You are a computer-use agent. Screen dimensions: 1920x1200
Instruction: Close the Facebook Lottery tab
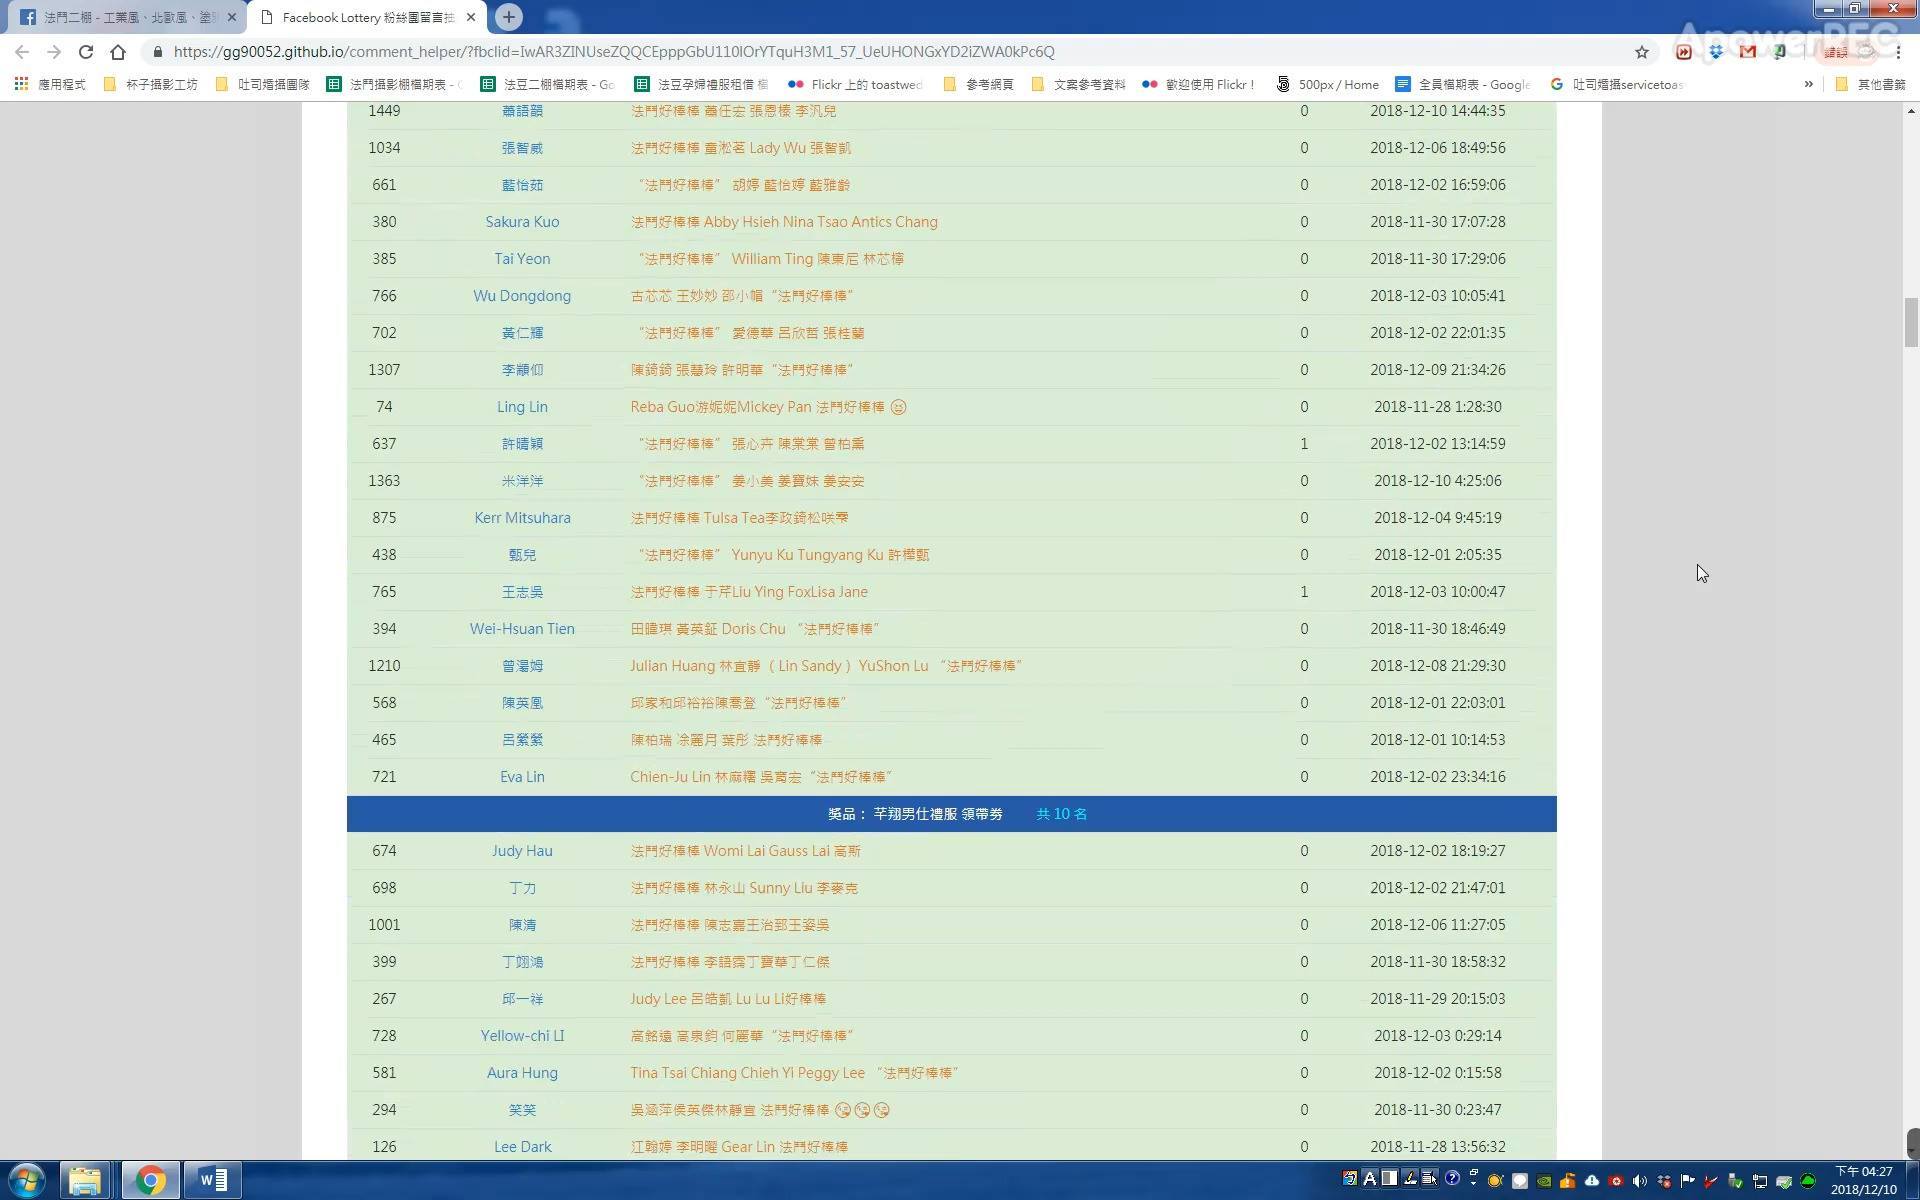(471, 17)
